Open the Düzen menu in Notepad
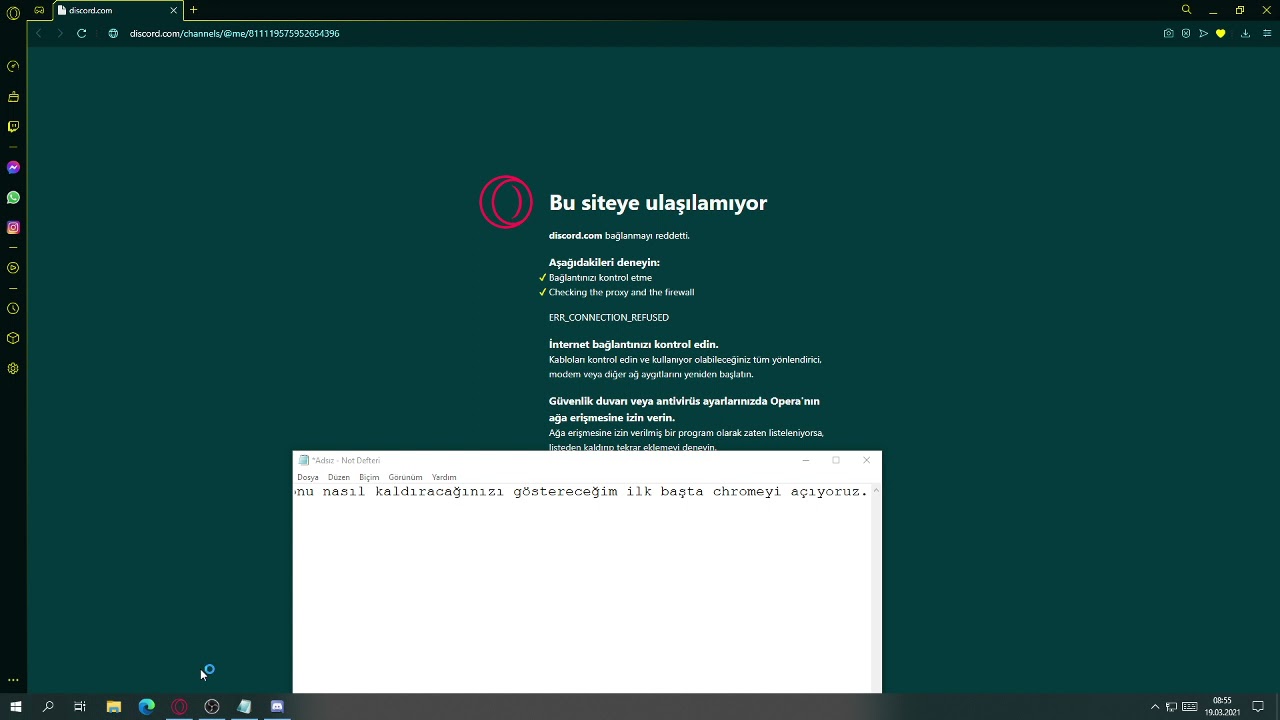Screen dimensions: 1280x720 [339, 477]
